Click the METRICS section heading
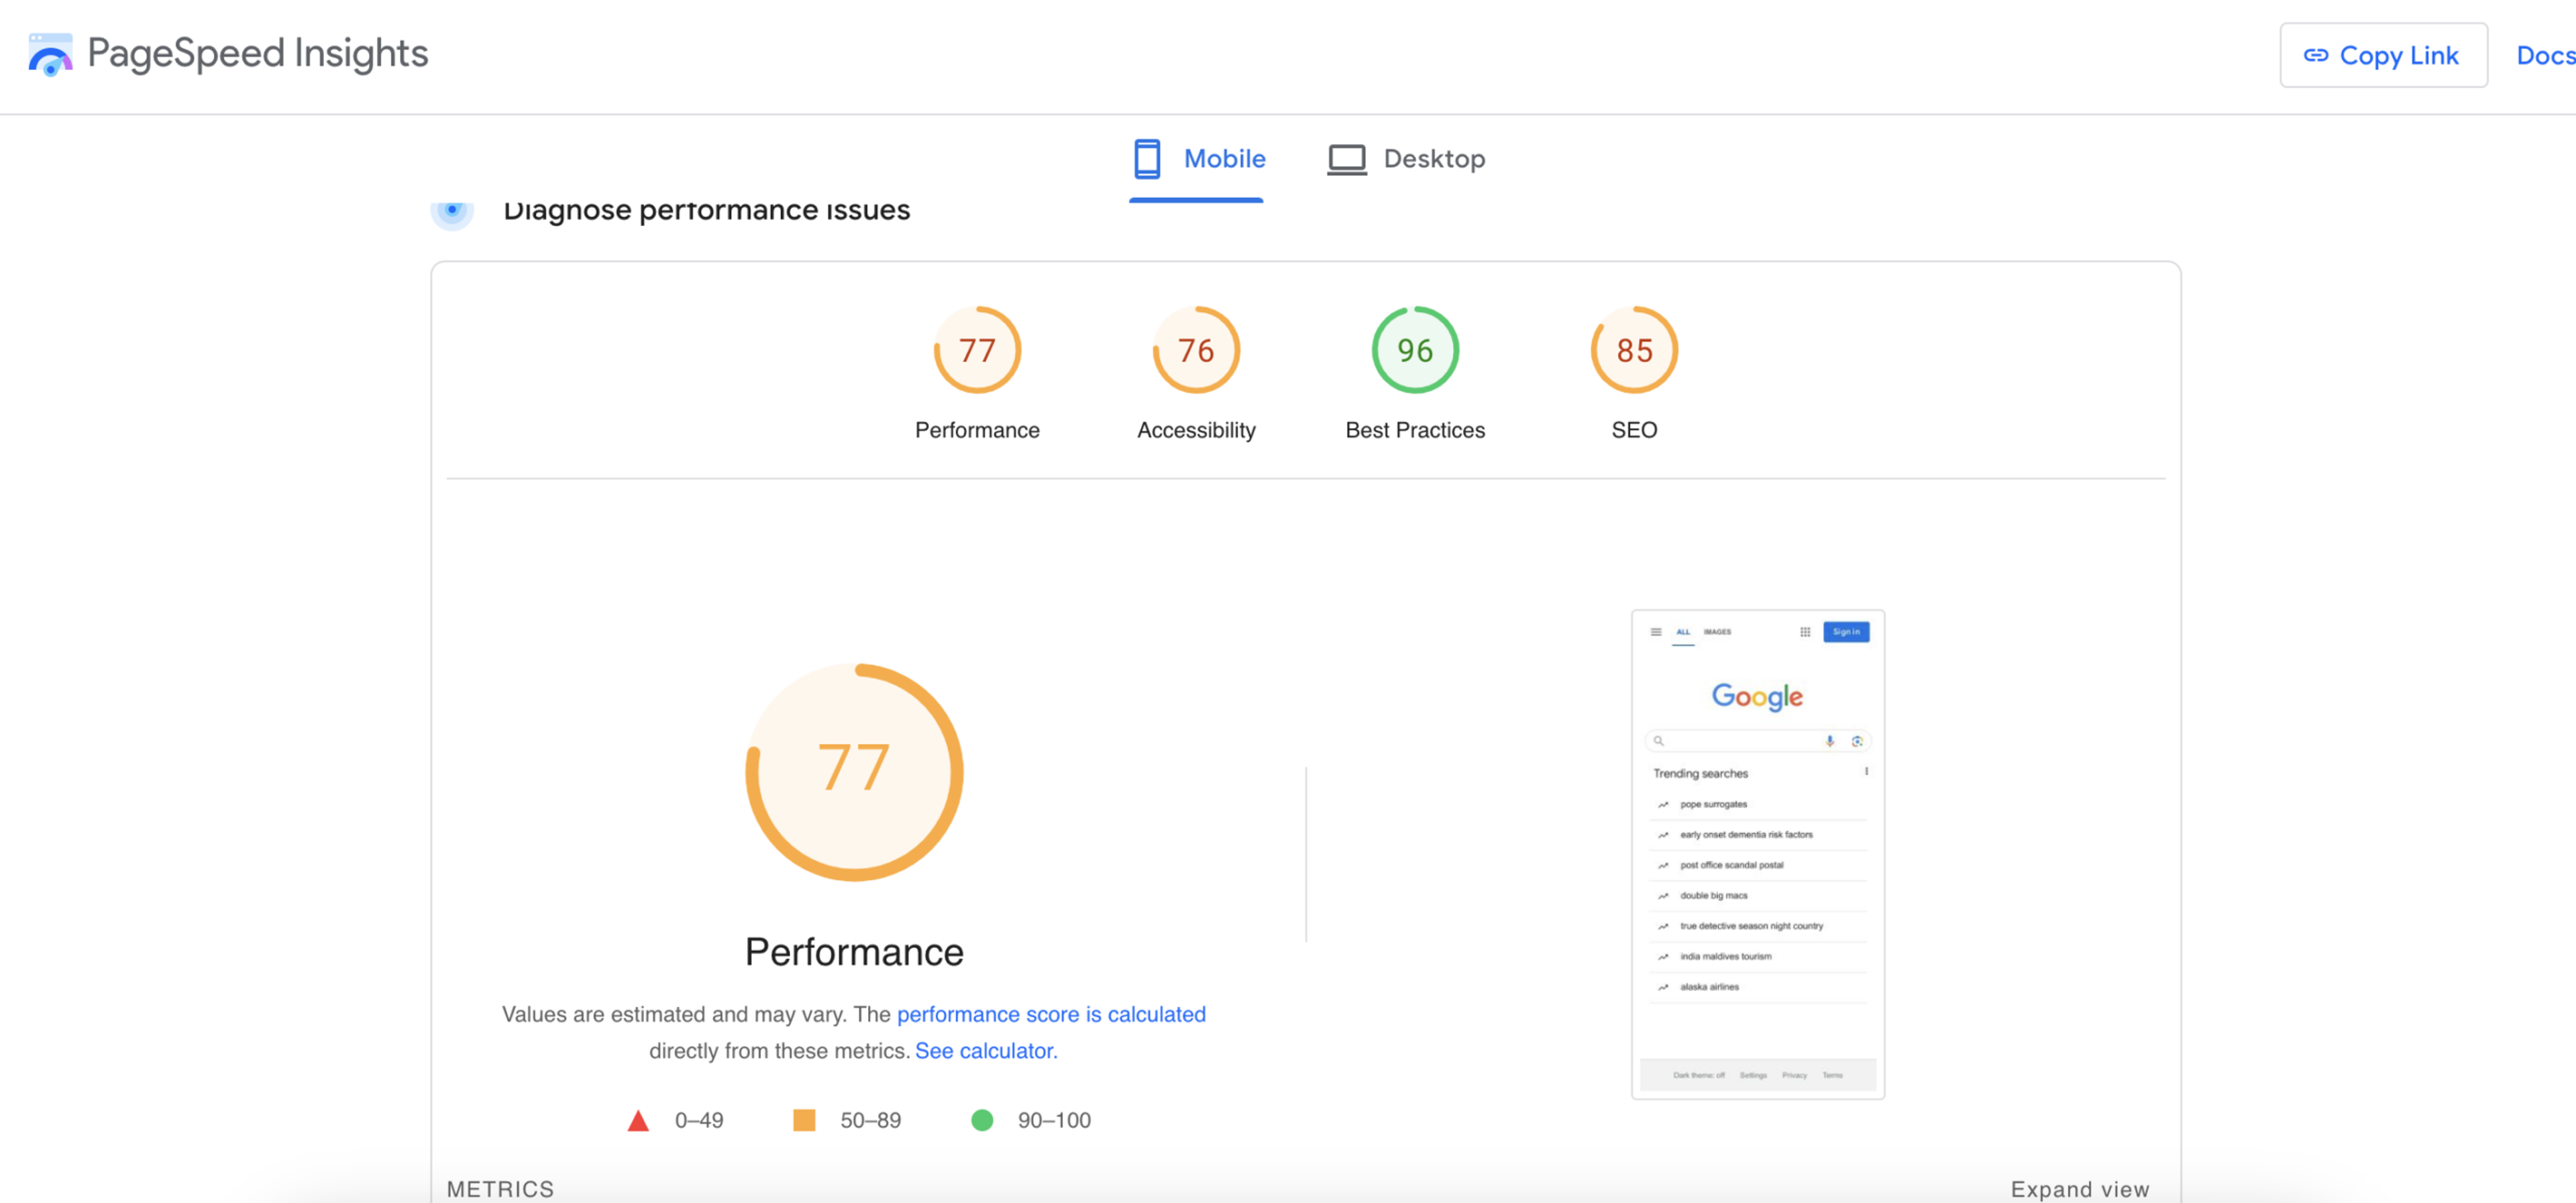This screenshot has width=2576, height=1203. point(499,1189)
